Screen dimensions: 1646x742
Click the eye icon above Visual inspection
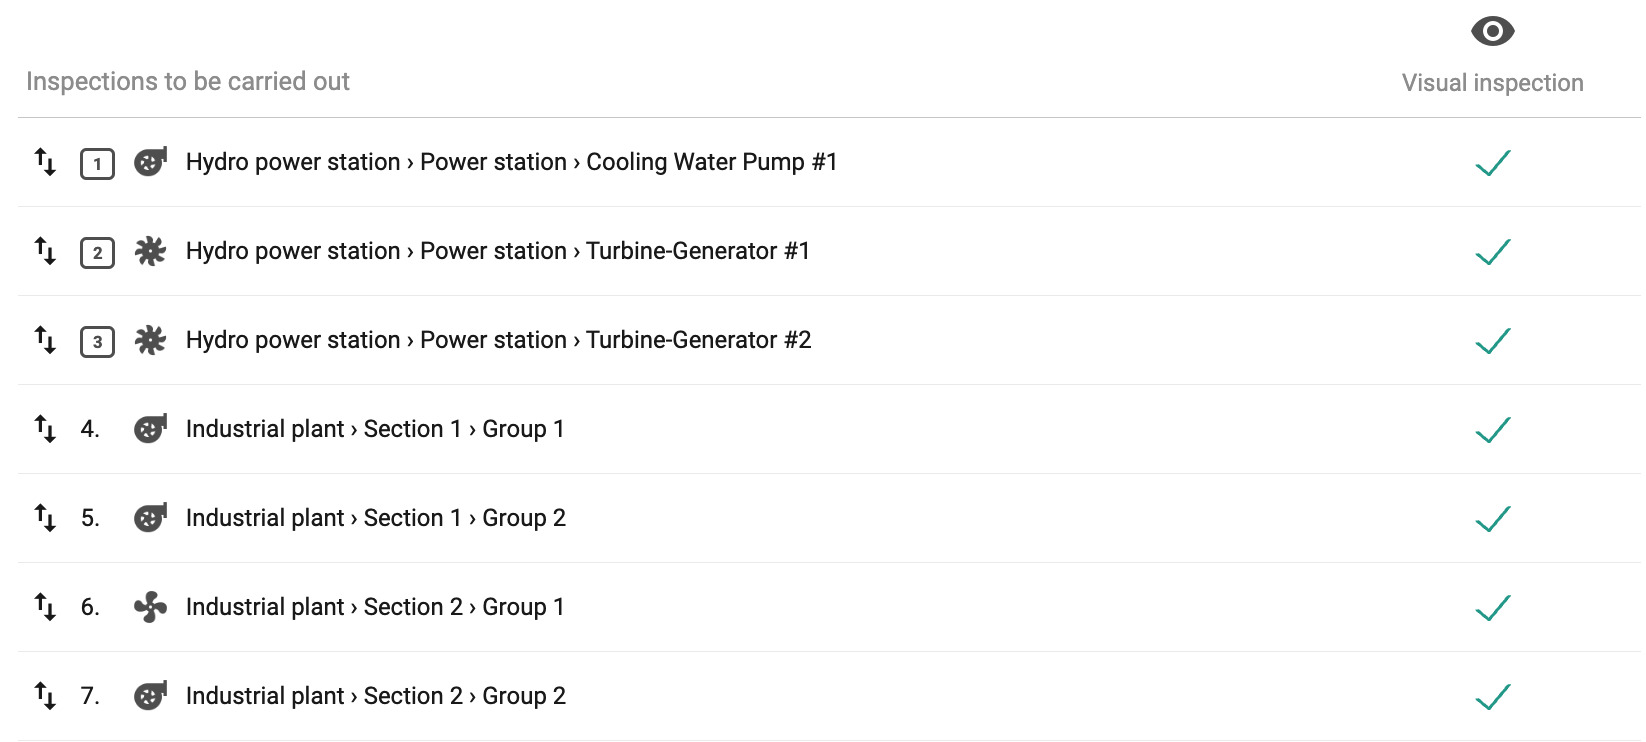click(x=1492, y=32)
